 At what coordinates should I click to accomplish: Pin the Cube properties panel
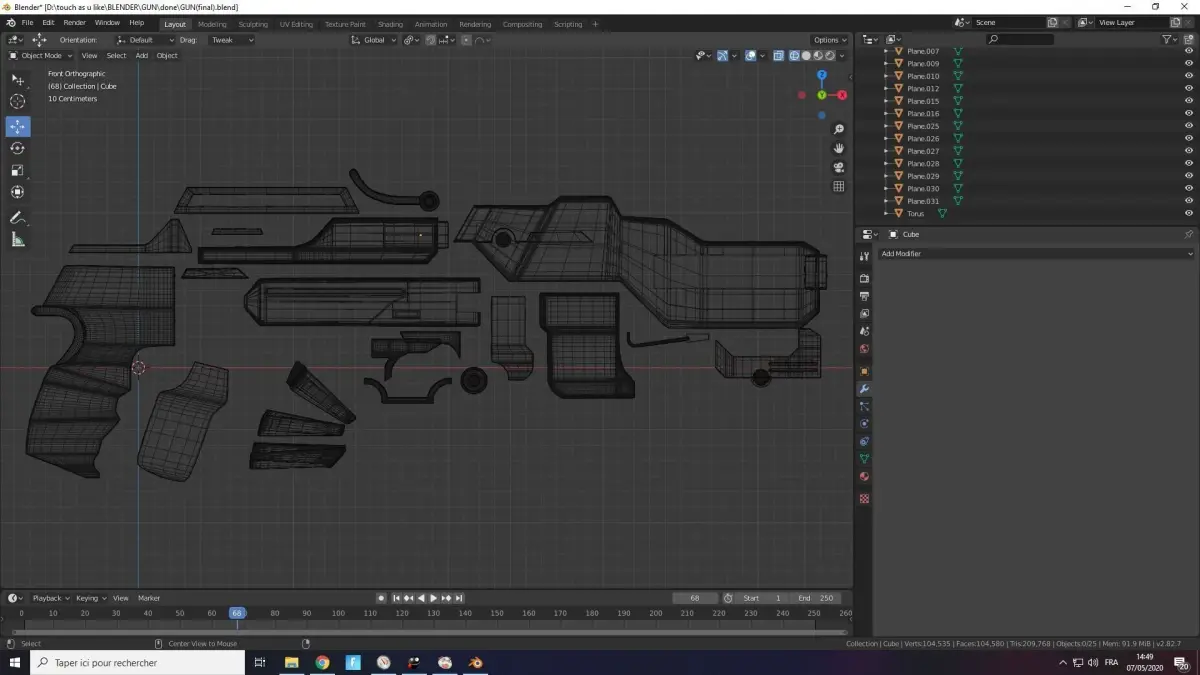pyautogui.click(x=1189, y=234)
